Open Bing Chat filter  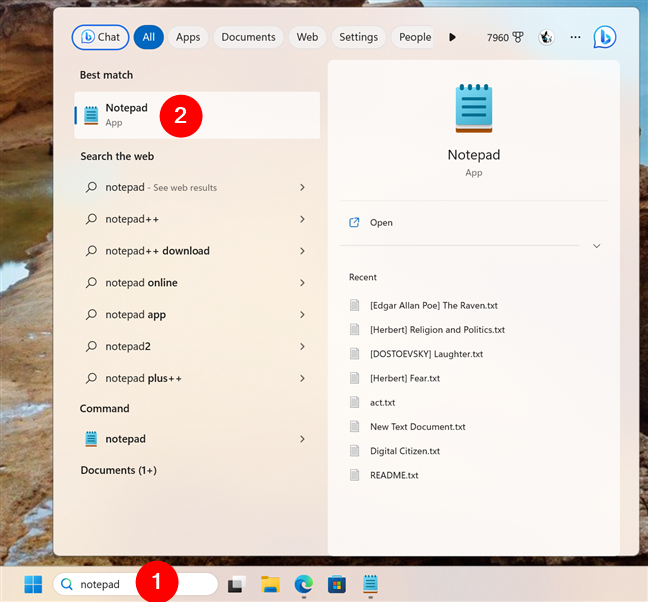[x=100, y=37]
